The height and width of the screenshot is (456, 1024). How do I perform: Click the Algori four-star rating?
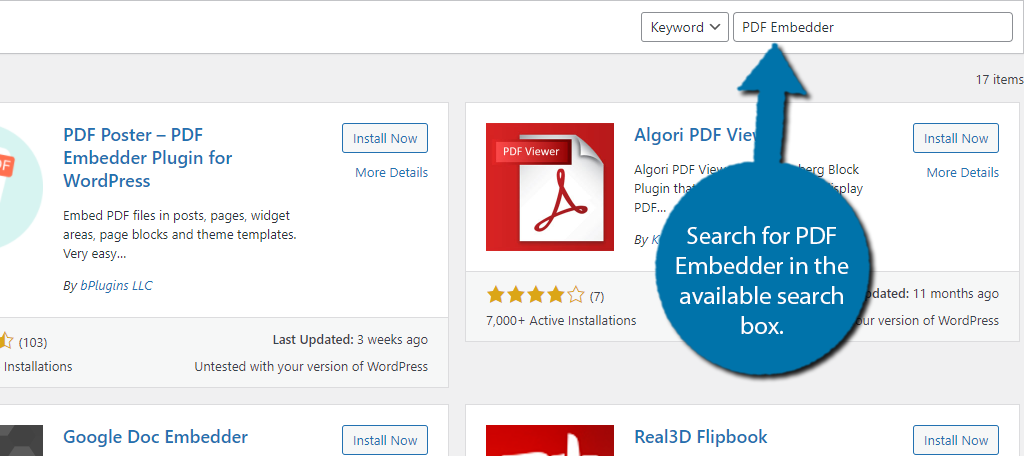tap(536, 296)
